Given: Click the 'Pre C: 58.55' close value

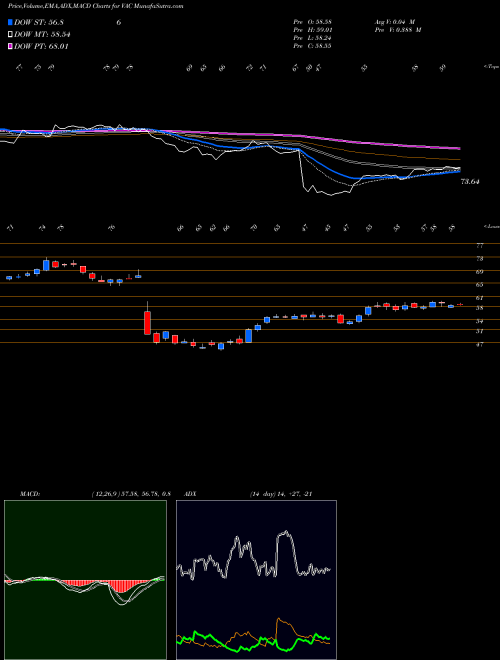Looking at the screenshot, I should [313, 46].
